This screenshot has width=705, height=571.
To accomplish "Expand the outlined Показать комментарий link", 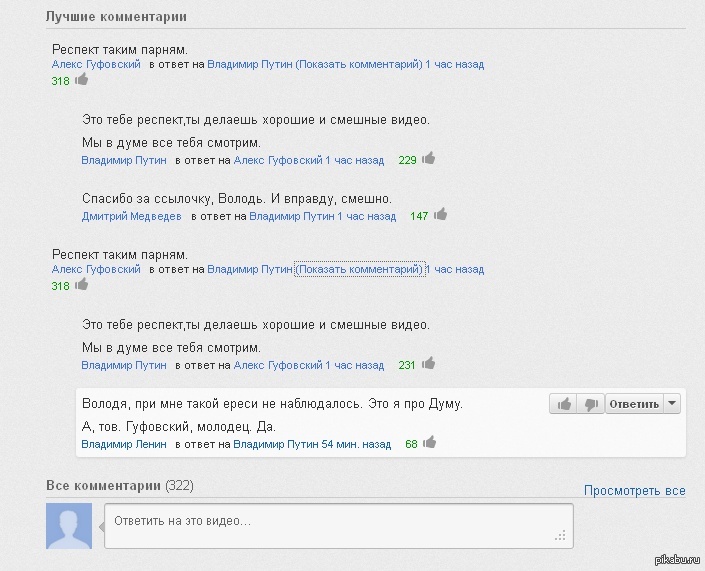I will point(359,269).
